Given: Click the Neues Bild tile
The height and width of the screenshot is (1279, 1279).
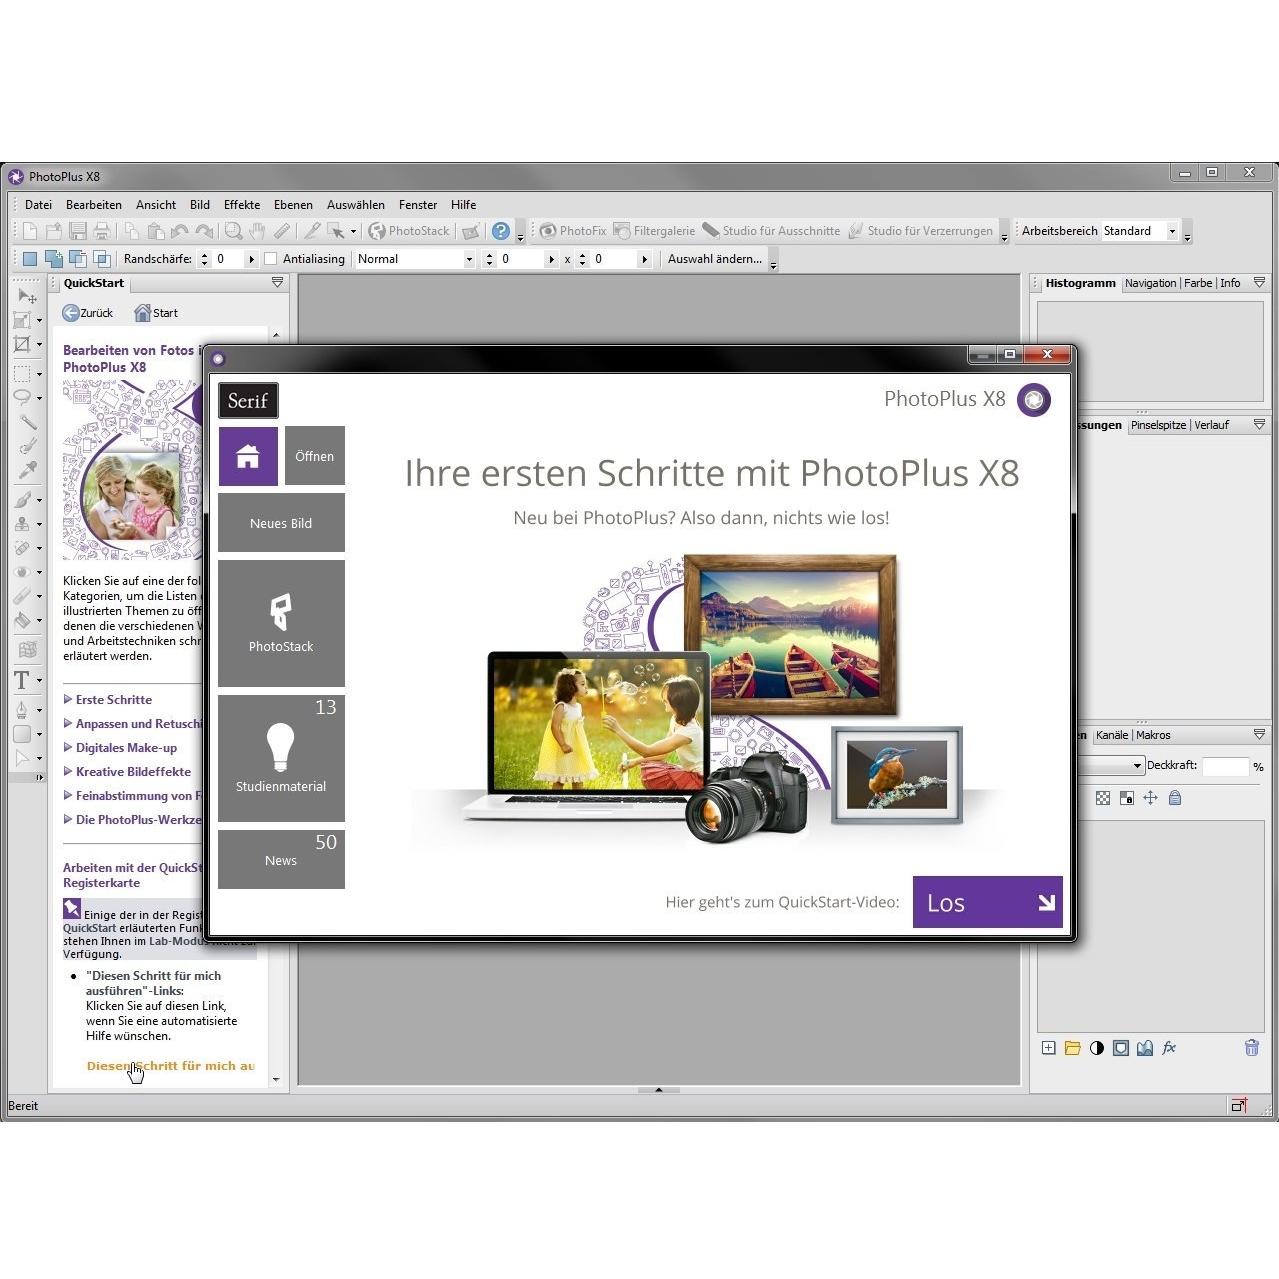Looking at the screenshot, I should coord(281,523).
